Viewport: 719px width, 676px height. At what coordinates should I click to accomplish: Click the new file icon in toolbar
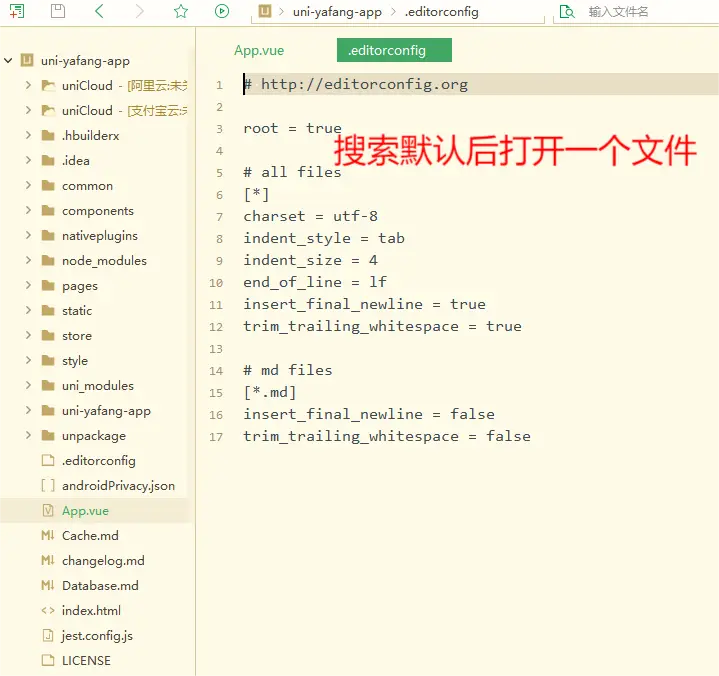coord(16,11)
